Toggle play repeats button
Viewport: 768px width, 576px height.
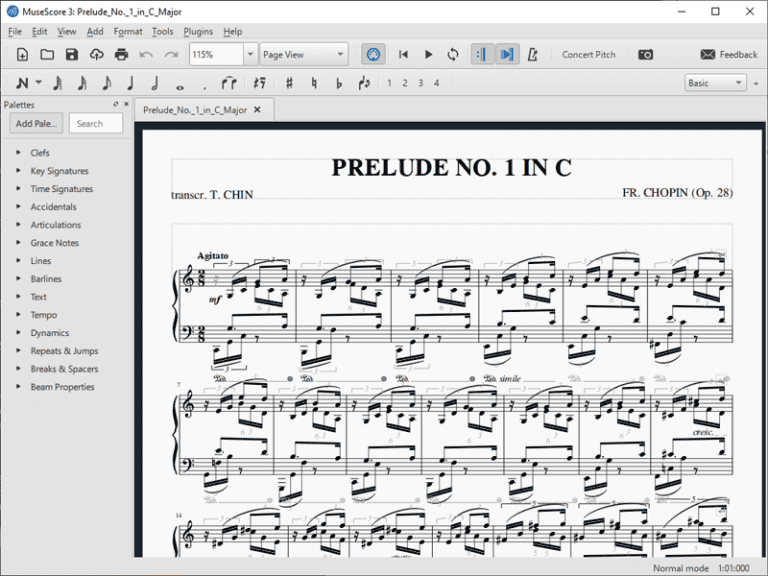(482, 54)
